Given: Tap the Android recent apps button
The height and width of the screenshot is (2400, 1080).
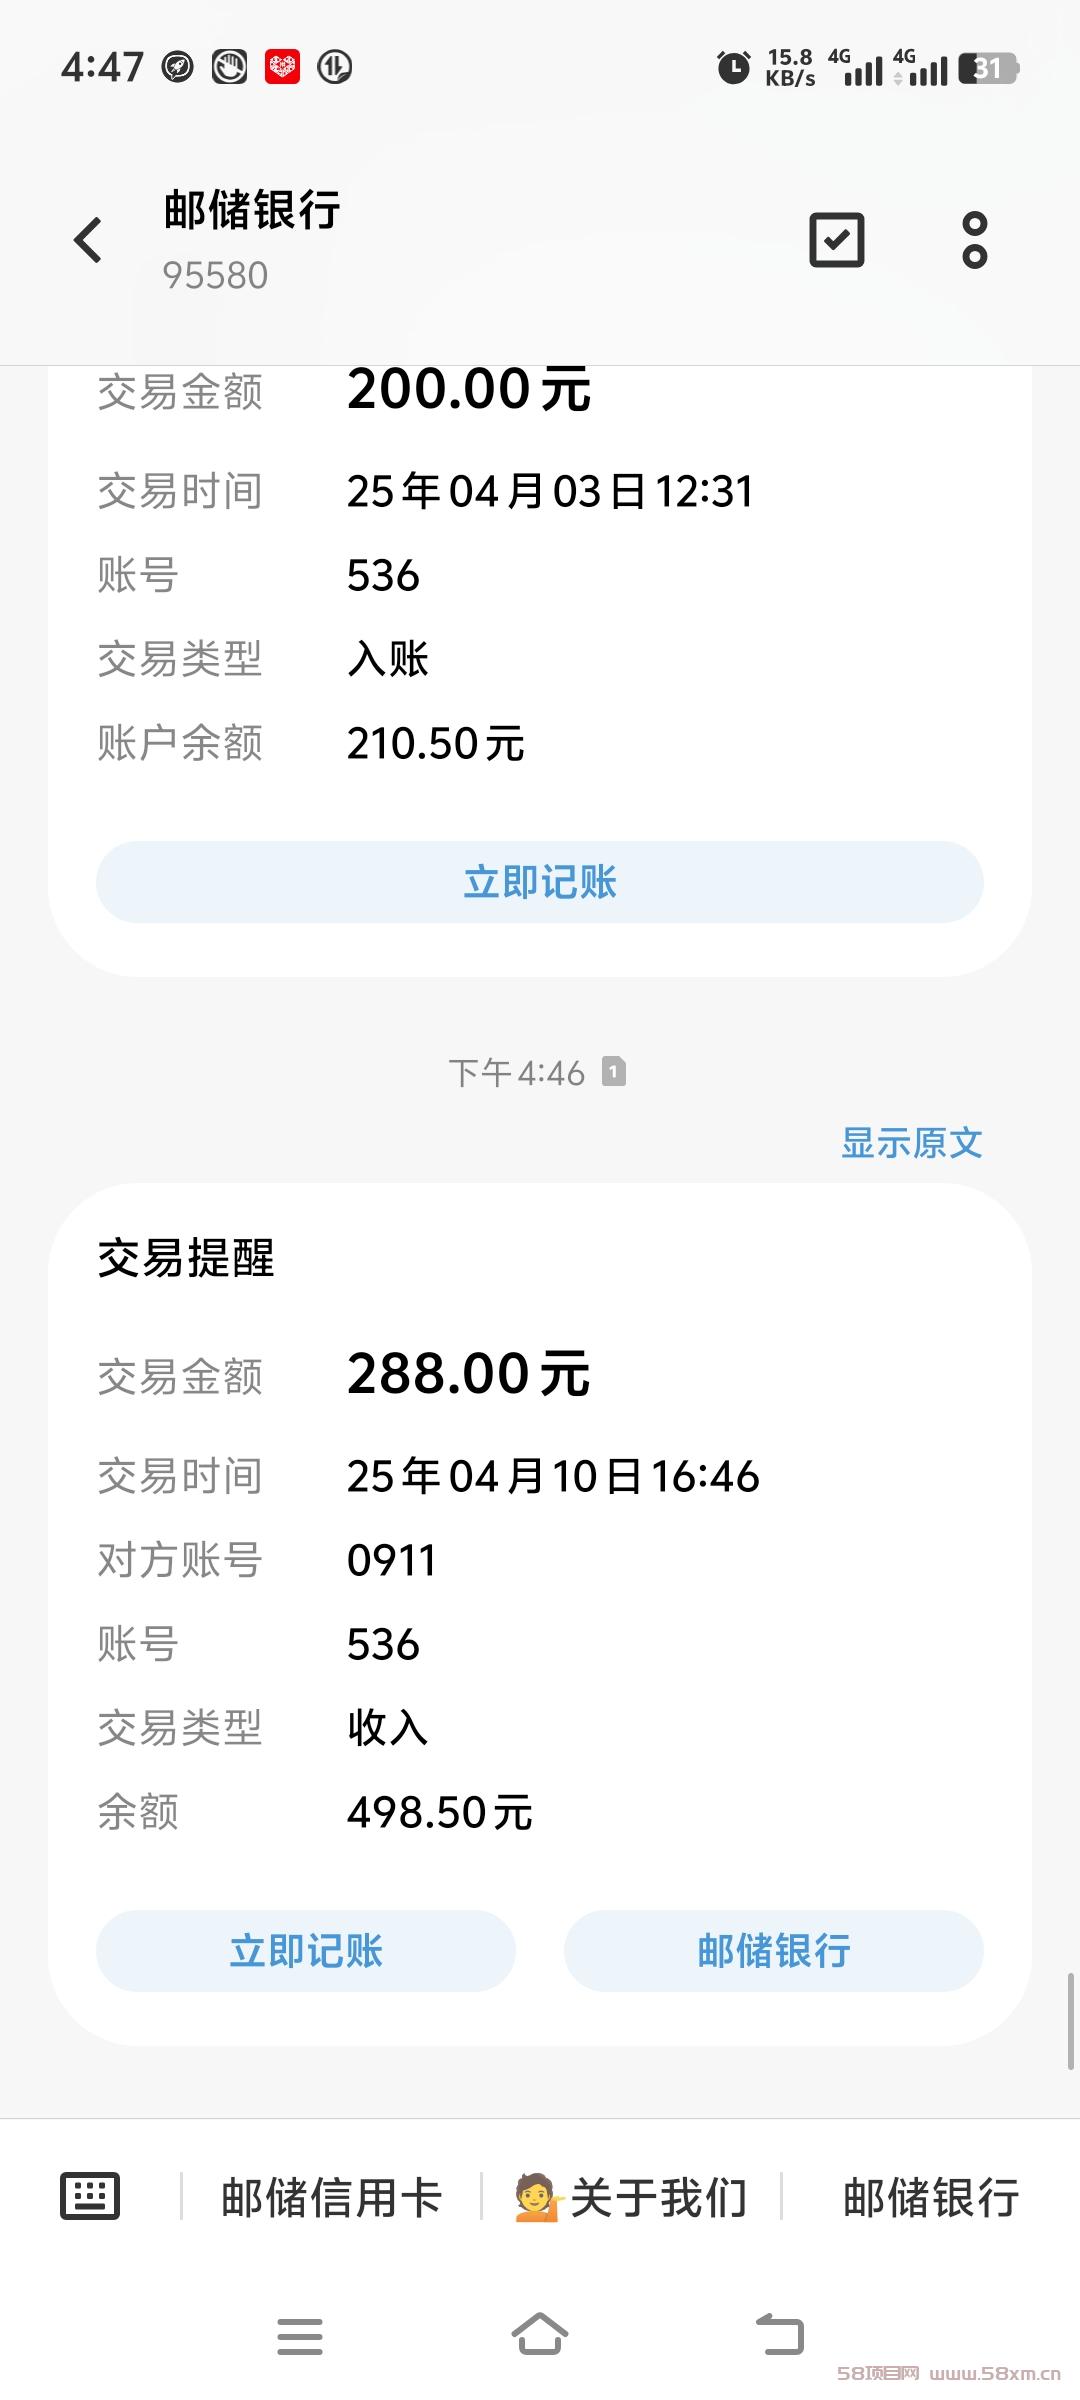Looking at the screenshot, I should tap(300, 2337).
